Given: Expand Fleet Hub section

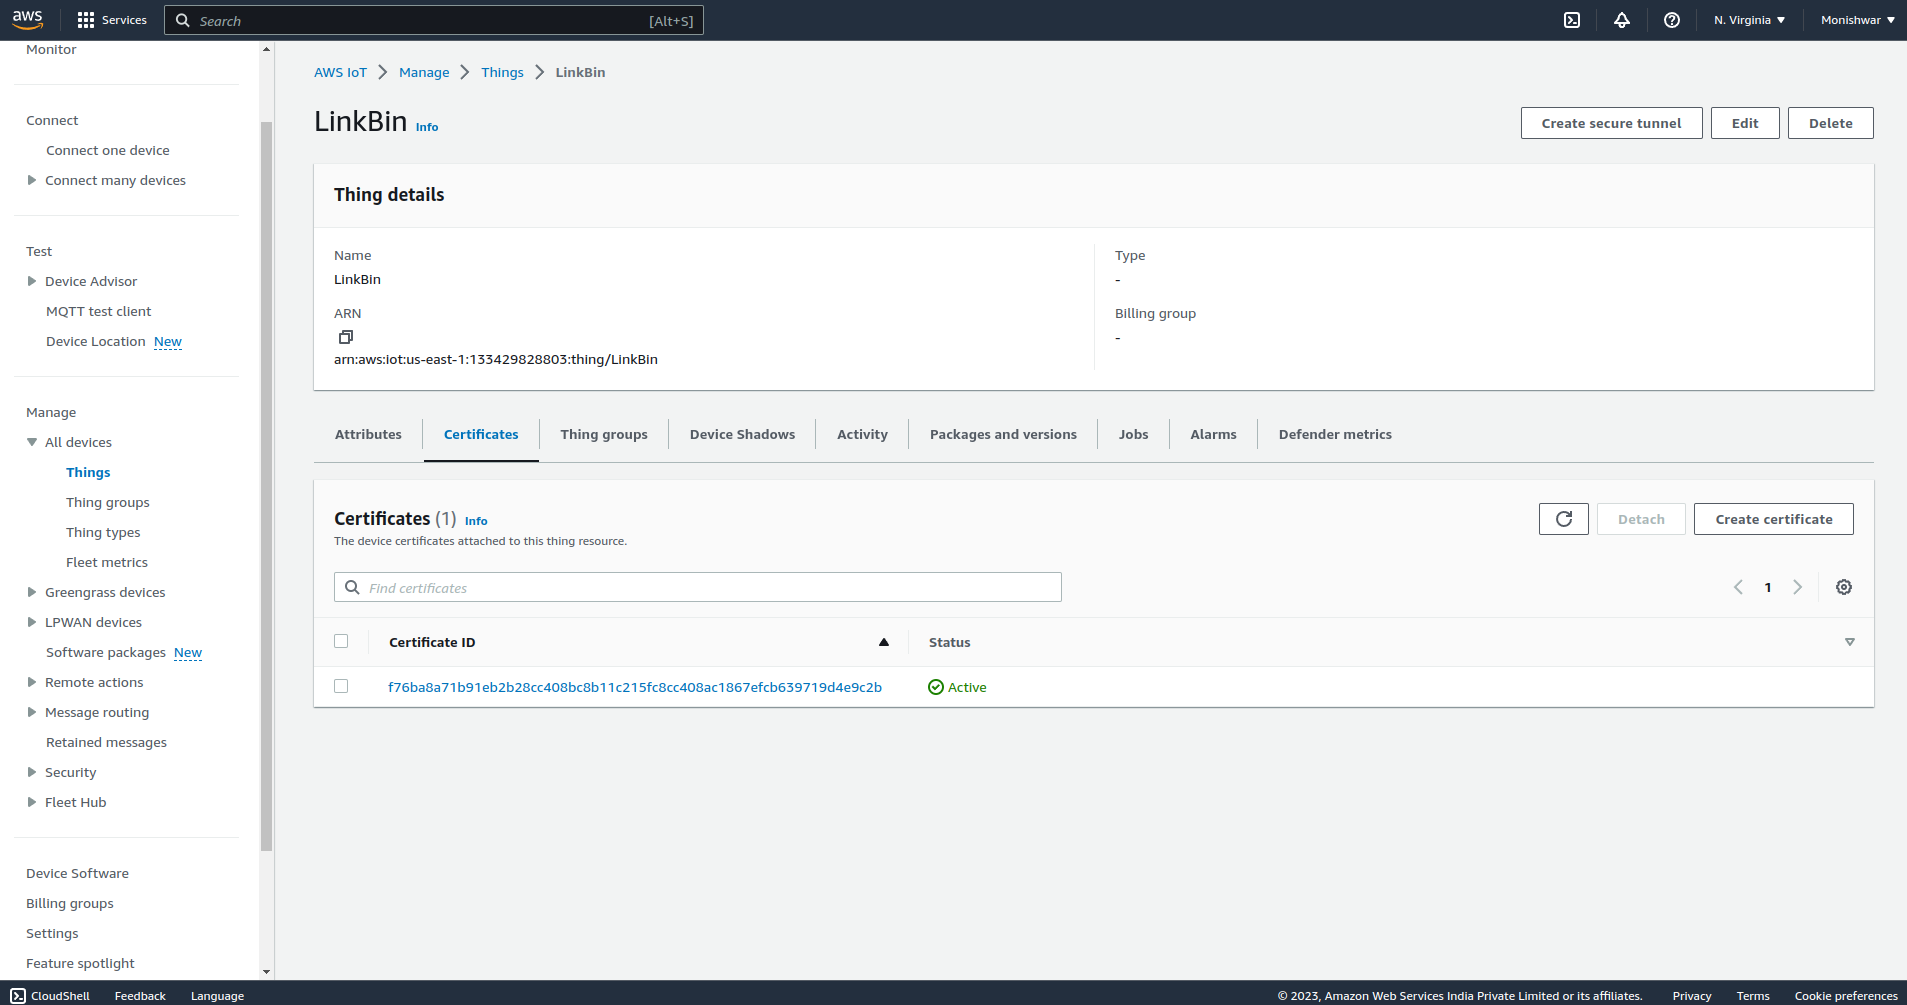Looking at the screenshot, I should [32, 802].
